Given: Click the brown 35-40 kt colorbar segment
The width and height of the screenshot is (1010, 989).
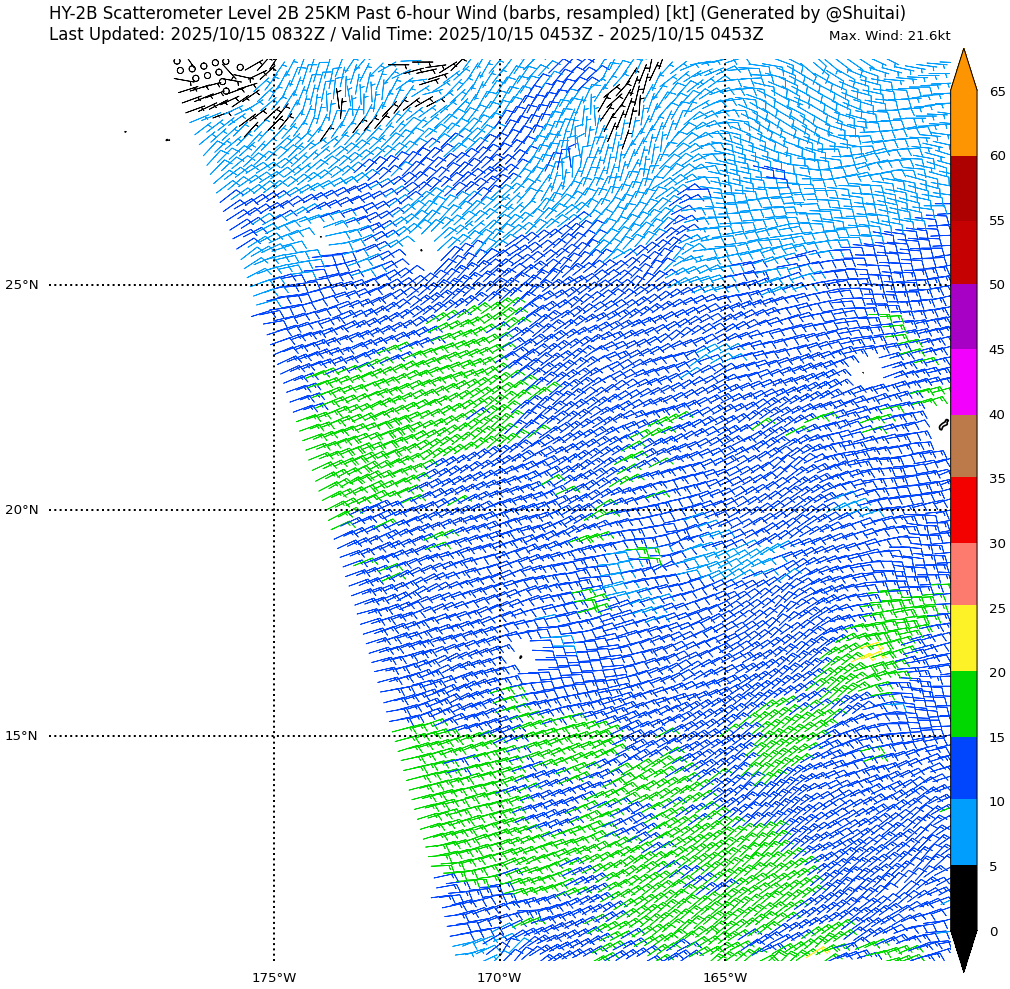Looking at the screenshot, I should [963, 446].
